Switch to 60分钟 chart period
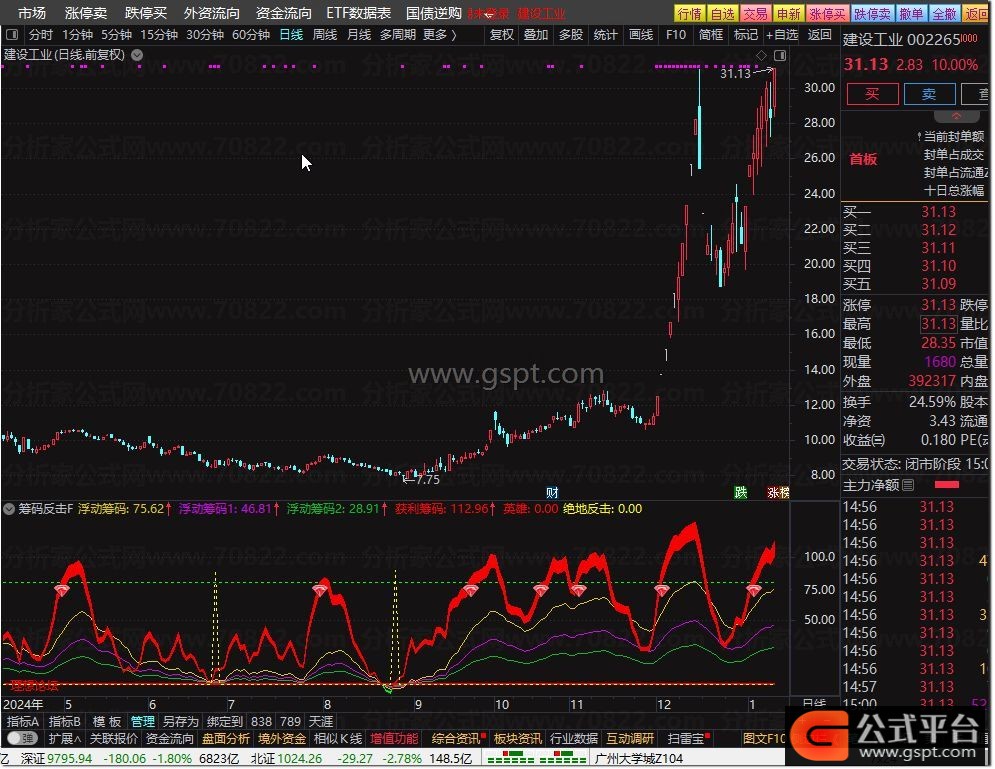The height and width of the screenshot is (769, 995). [251, 35]
